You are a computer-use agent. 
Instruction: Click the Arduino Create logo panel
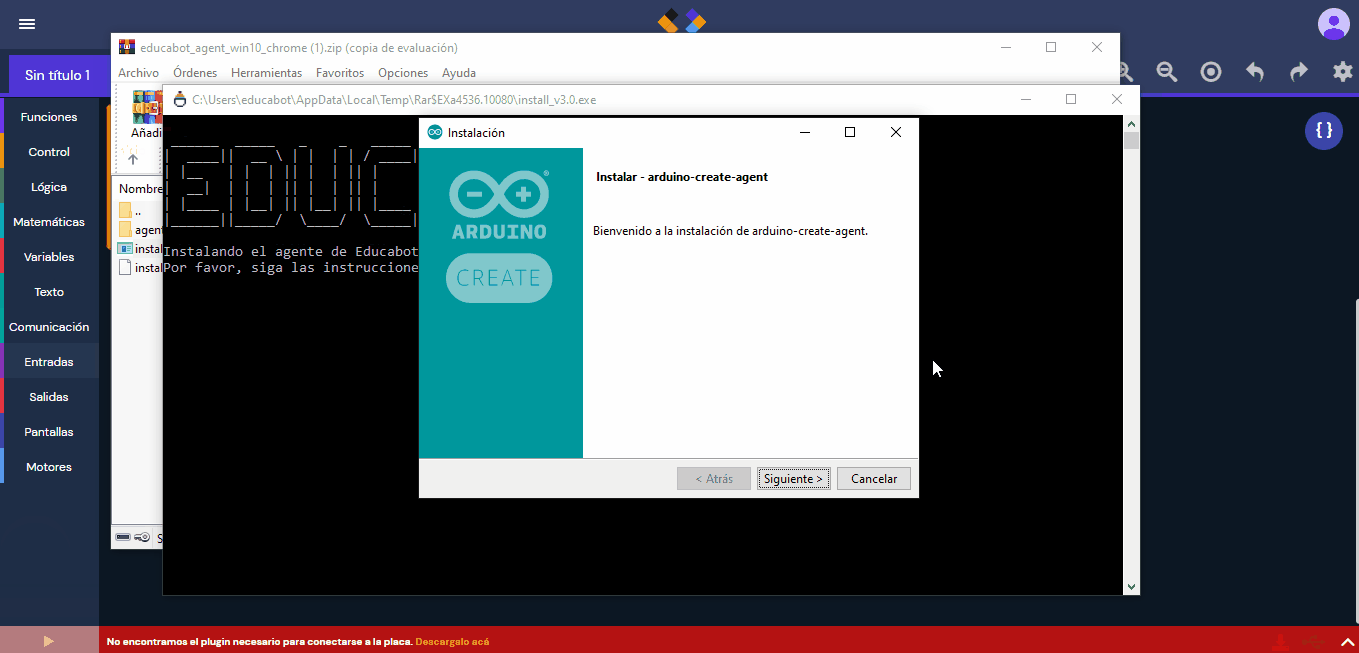[500, 303]
